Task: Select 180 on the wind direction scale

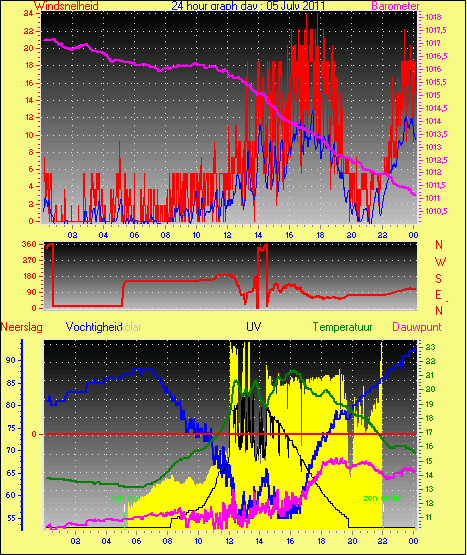Action: [x=29, y=276]
